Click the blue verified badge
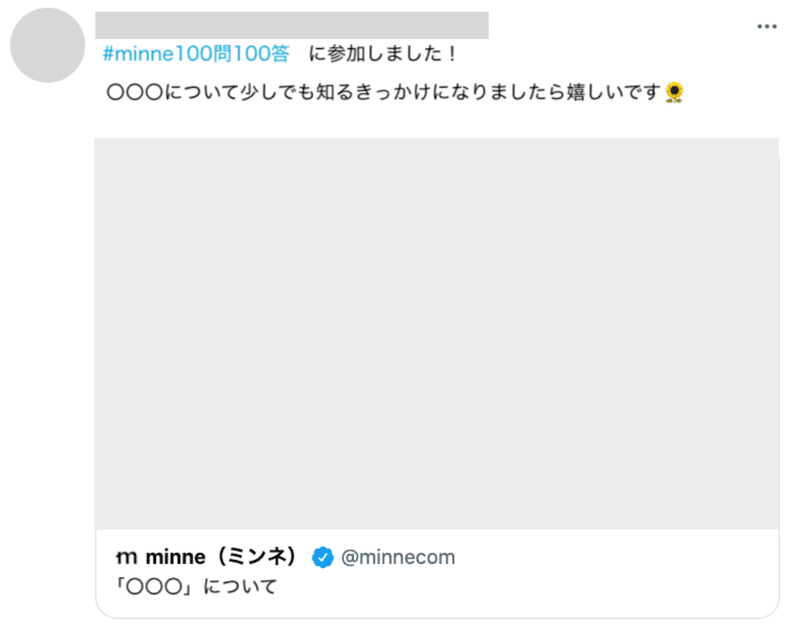The height and width of the screenshot is (641, 800). pos(322,557)
